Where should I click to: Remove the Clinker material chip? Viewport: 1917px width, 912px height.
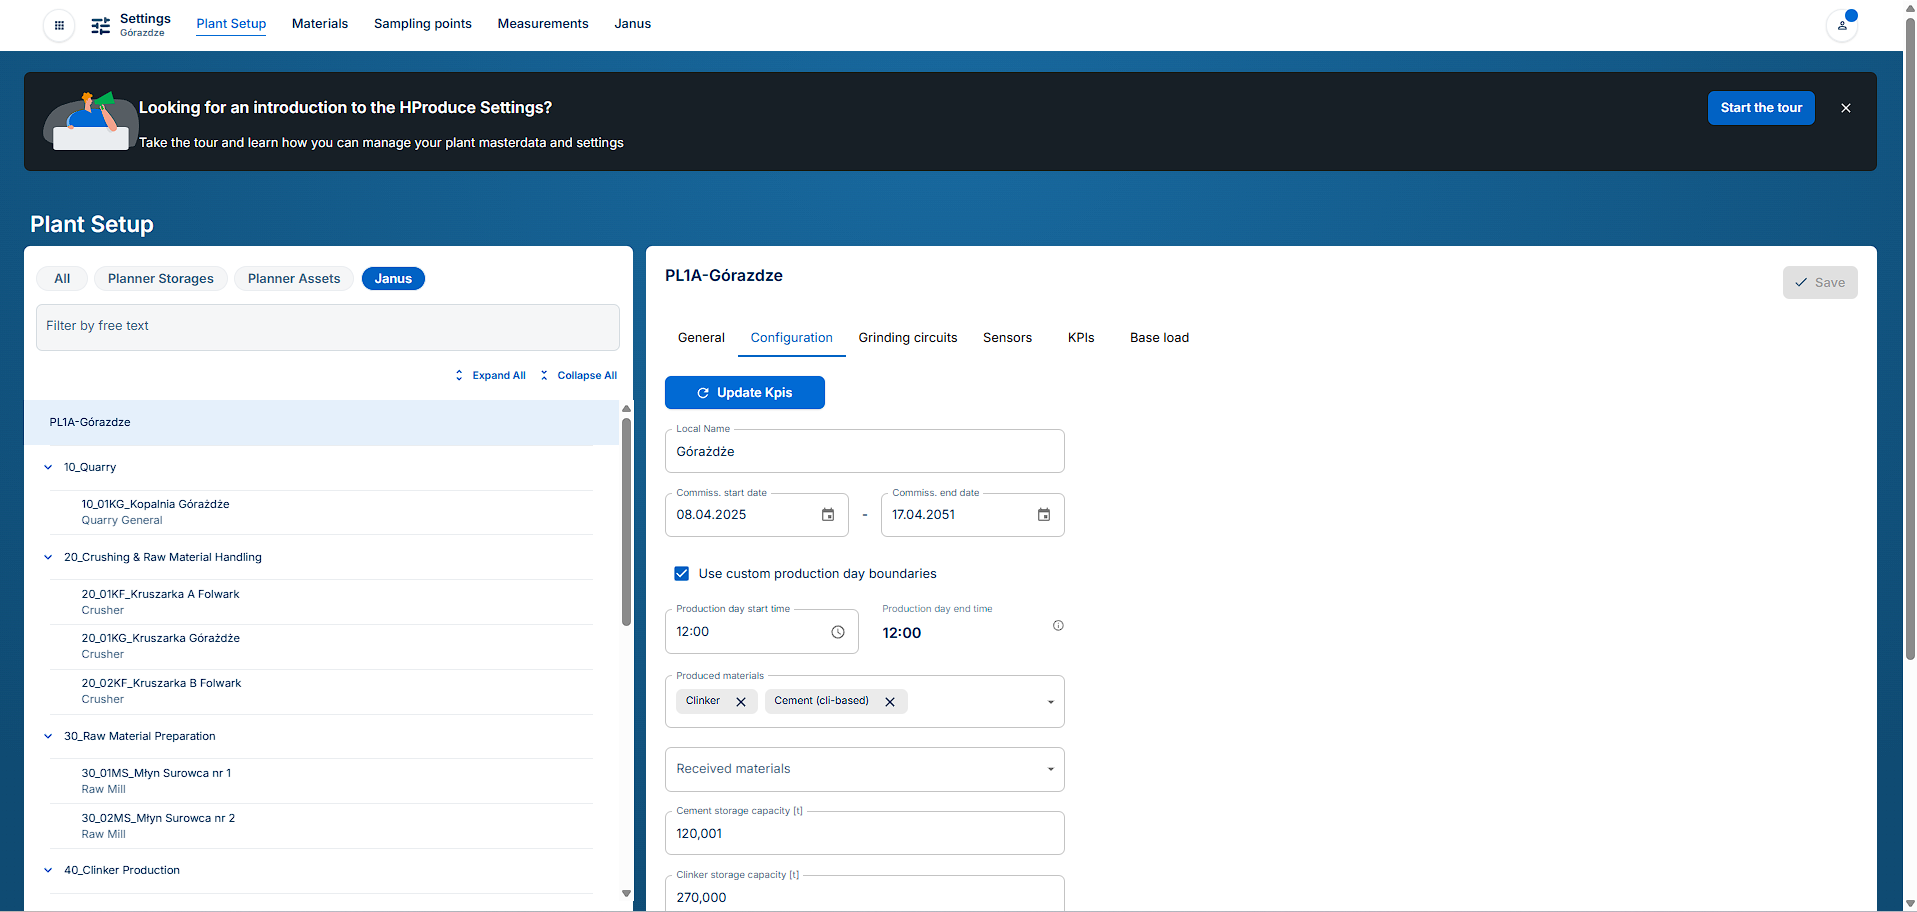click(x=741, y=702)
